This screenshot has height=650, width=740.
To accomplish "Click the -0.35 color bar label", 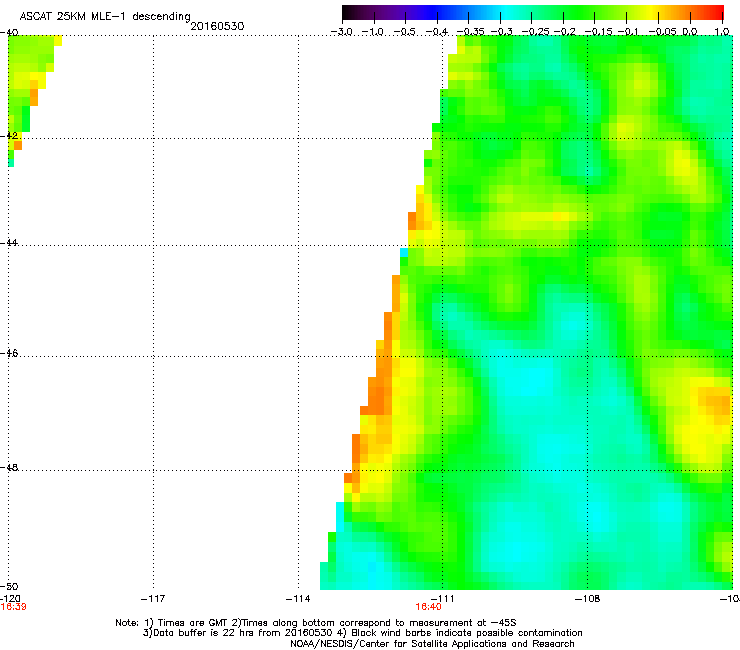I will pos(471,32).
